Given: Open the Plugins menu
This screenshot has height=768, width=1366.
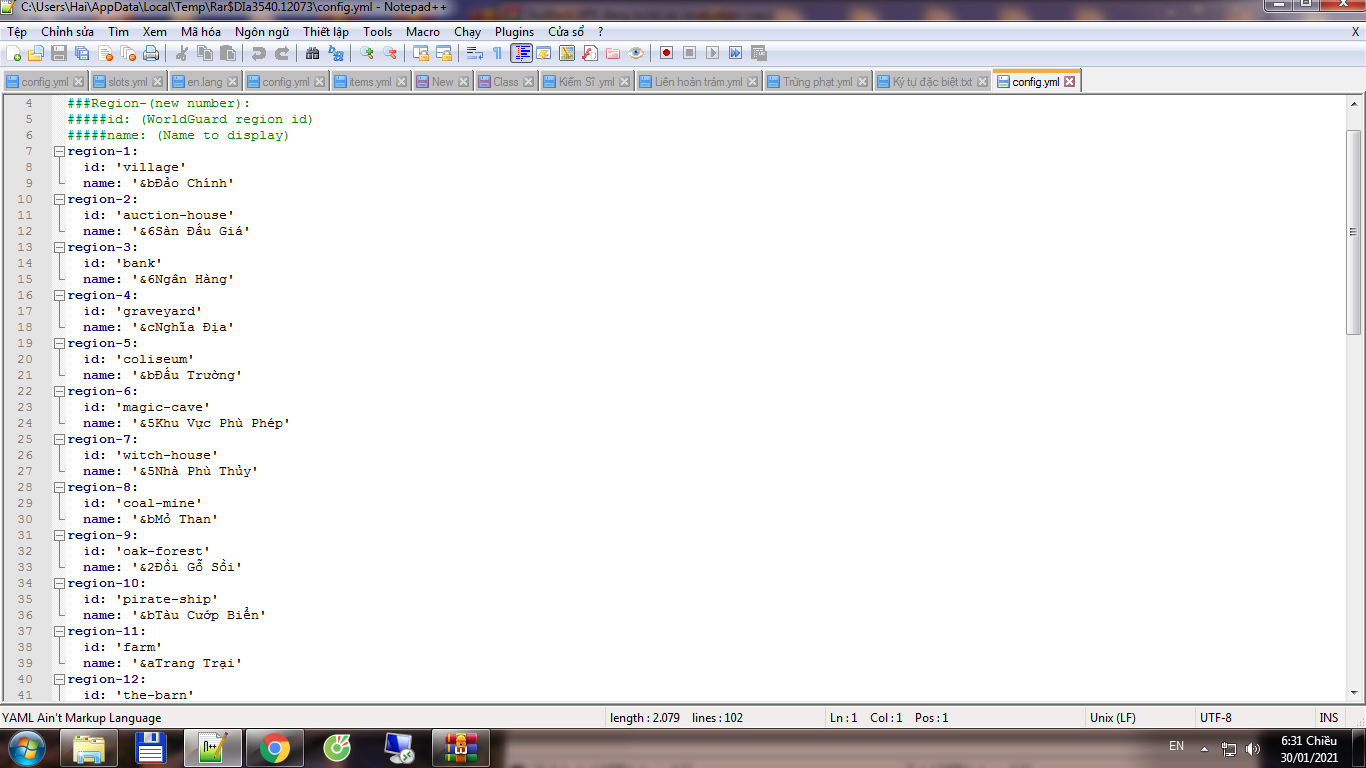Looking at the screenshot, I should point(514,32).
